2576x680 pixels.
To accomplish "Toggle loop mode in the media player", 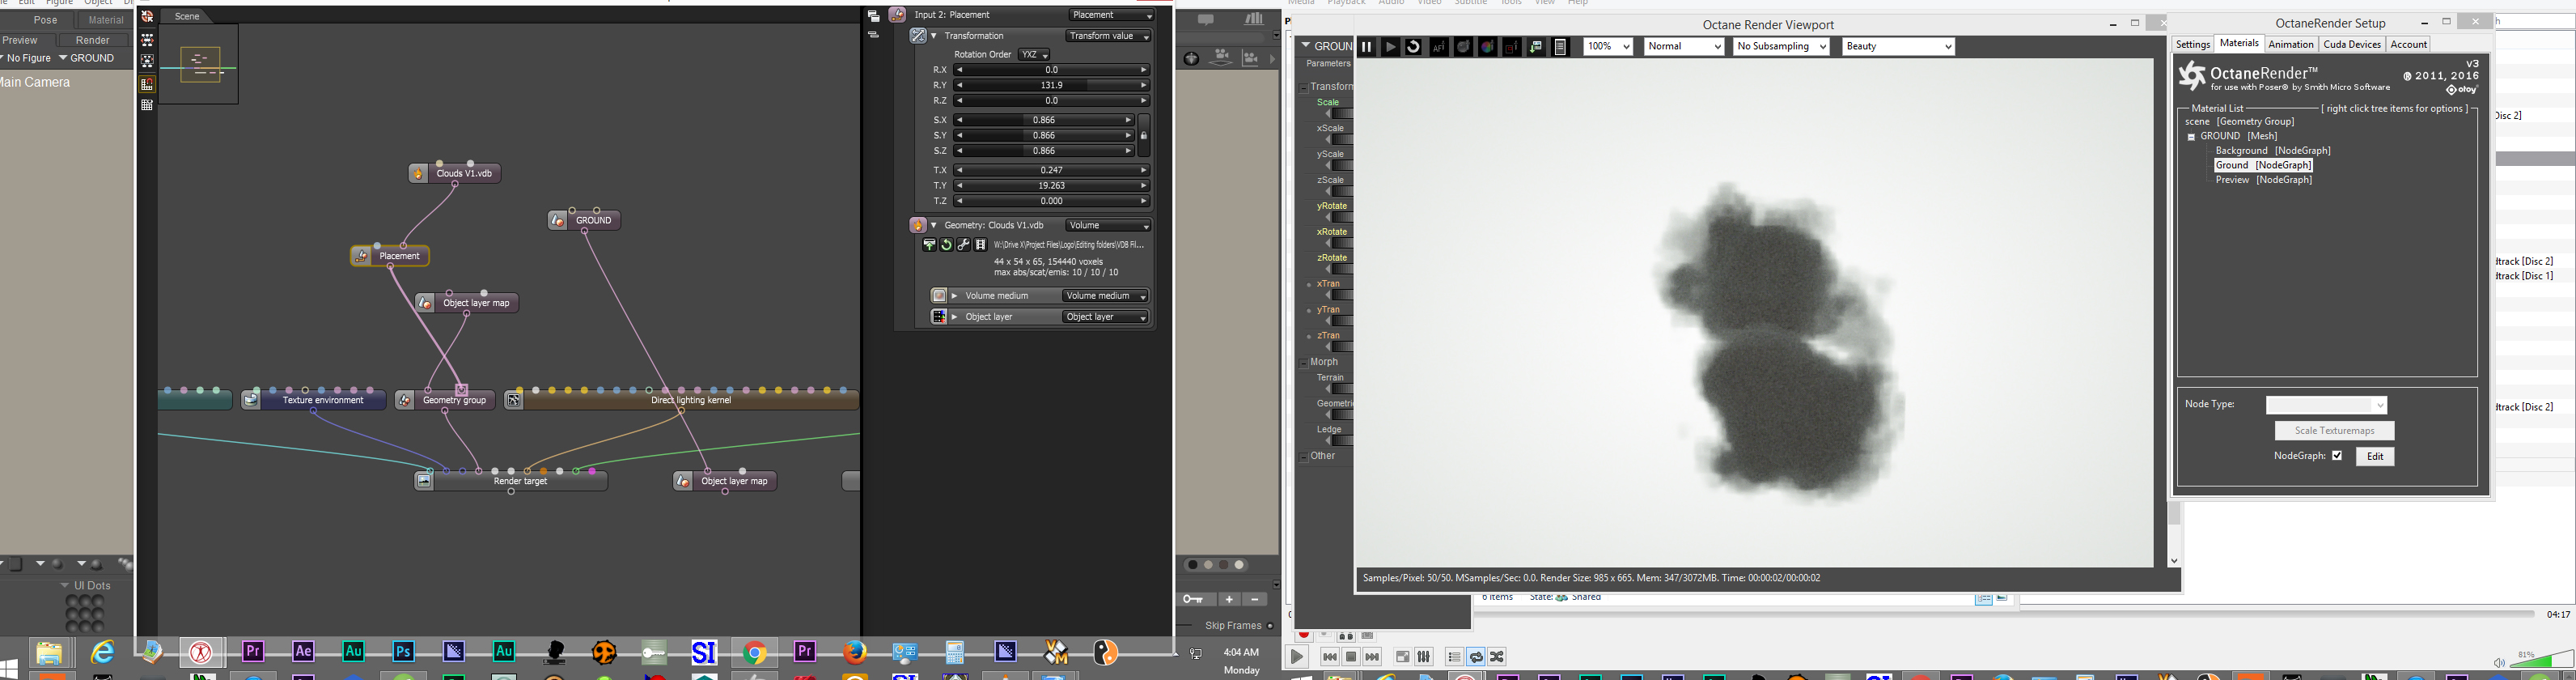I will click(x=1476, y=657).
